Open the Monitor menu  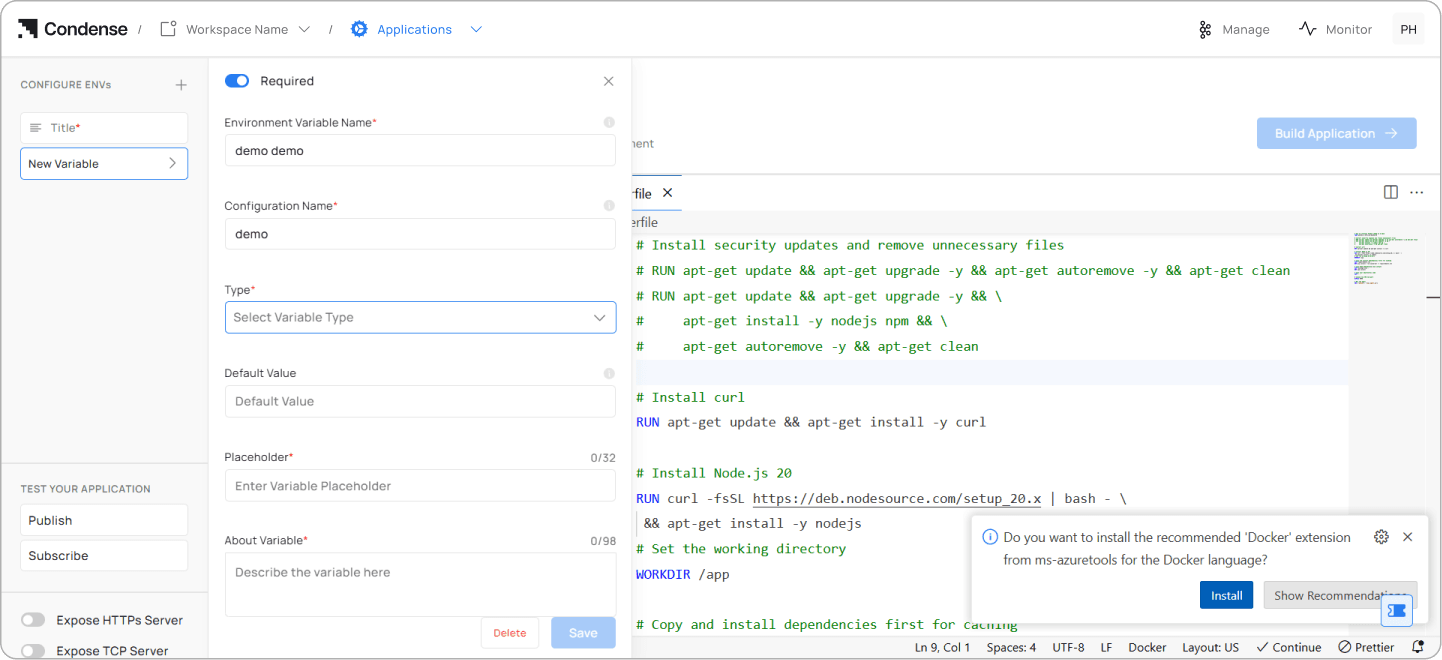[x=1335, y=29]
